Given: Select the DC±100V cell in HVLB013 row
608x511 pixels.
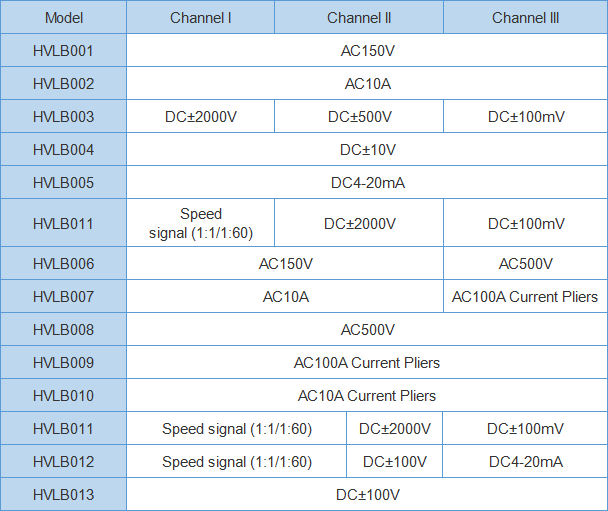Looking at the screenshot, I should [367, 495].
